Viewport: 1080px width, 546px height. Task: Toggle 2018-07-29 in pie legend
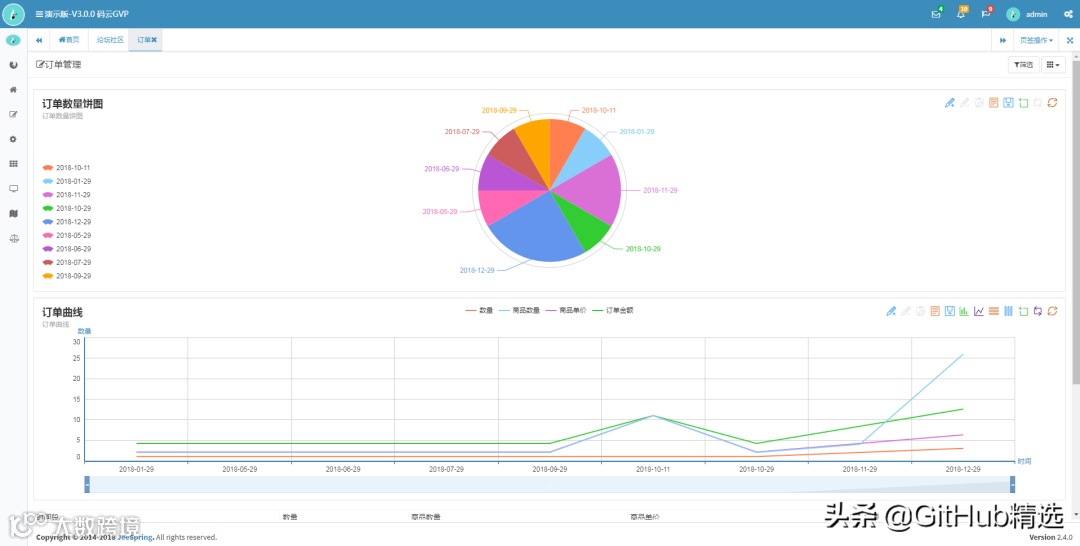tap(66, 262)
